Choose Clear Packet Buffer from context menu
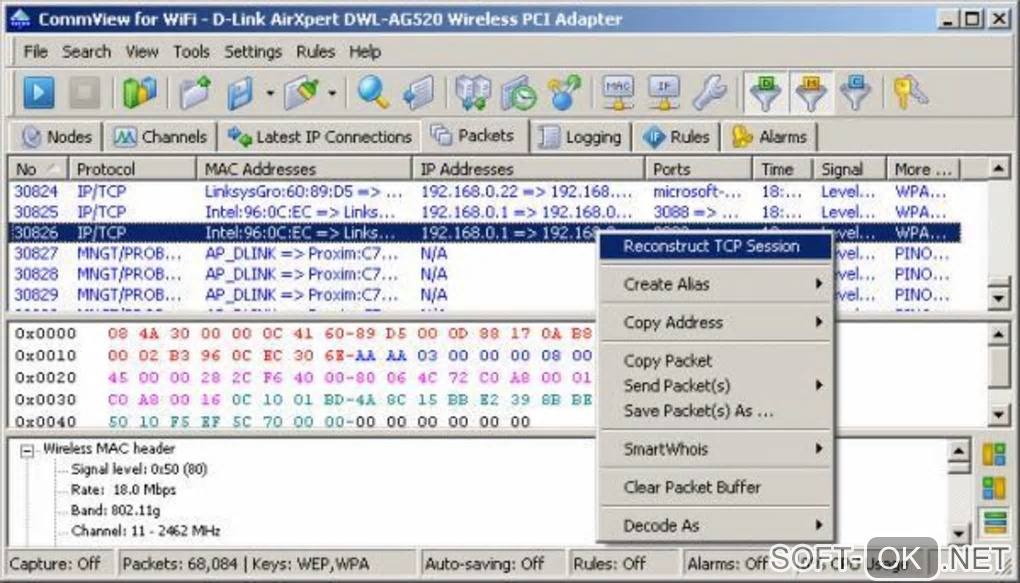The width and height of the screenshot is (1020, 583). click(715, 487)
